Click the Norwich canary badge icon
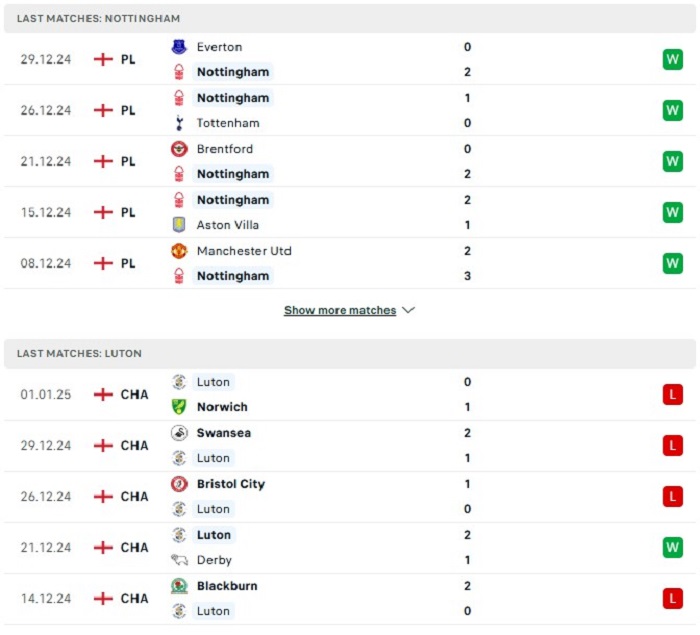This screenshot has height=635, width=700. pos(179,407)
